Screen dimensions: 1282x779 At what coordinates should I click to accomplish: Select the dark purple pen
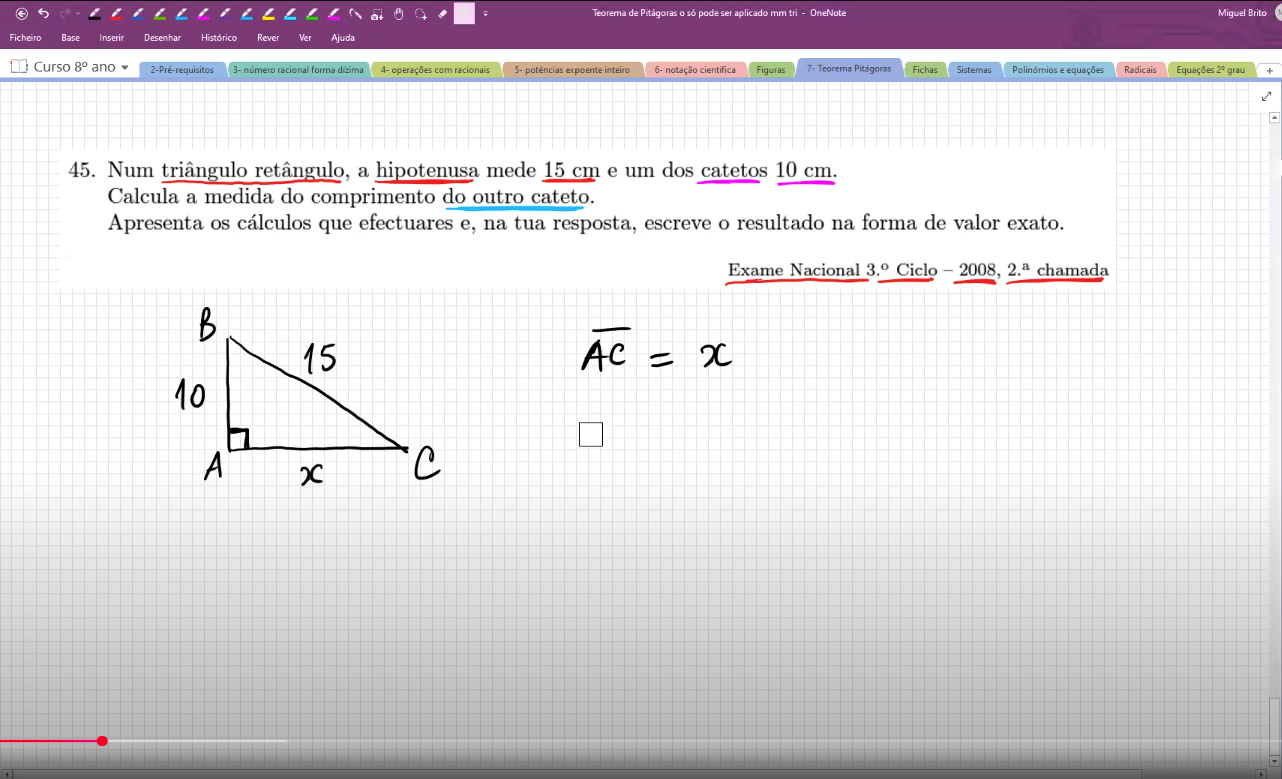225,14
